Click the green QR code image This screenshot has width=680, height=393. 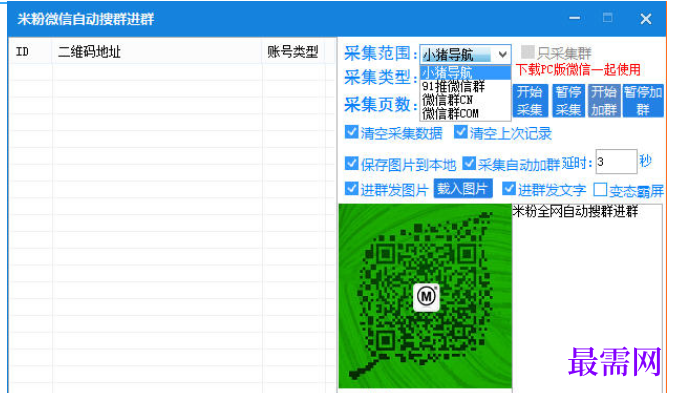click(425, 296)
